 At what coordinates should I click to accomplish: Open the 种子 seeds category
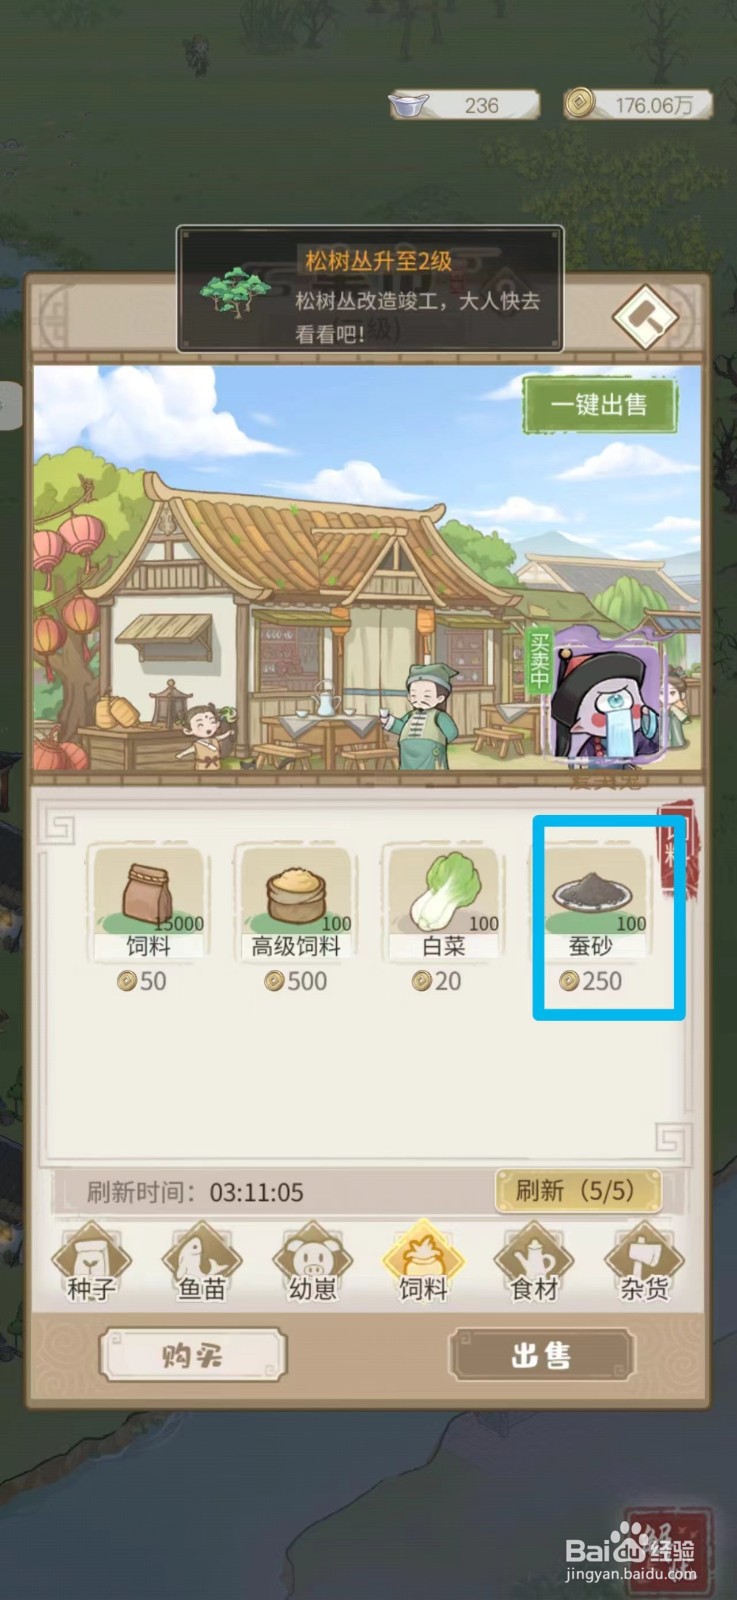(91, 1264)
